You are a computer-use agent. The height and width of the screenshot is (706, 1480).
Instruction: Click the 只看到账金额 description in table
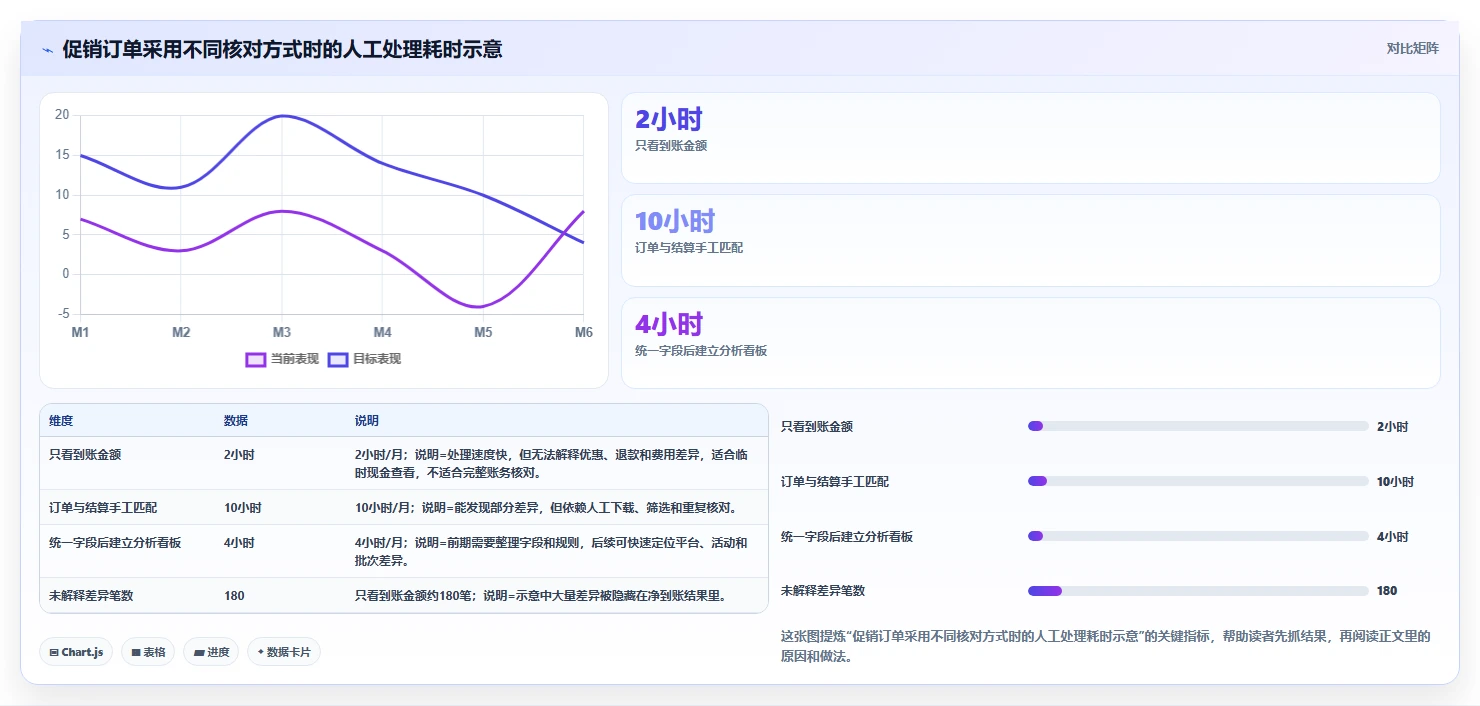point(551,463)
